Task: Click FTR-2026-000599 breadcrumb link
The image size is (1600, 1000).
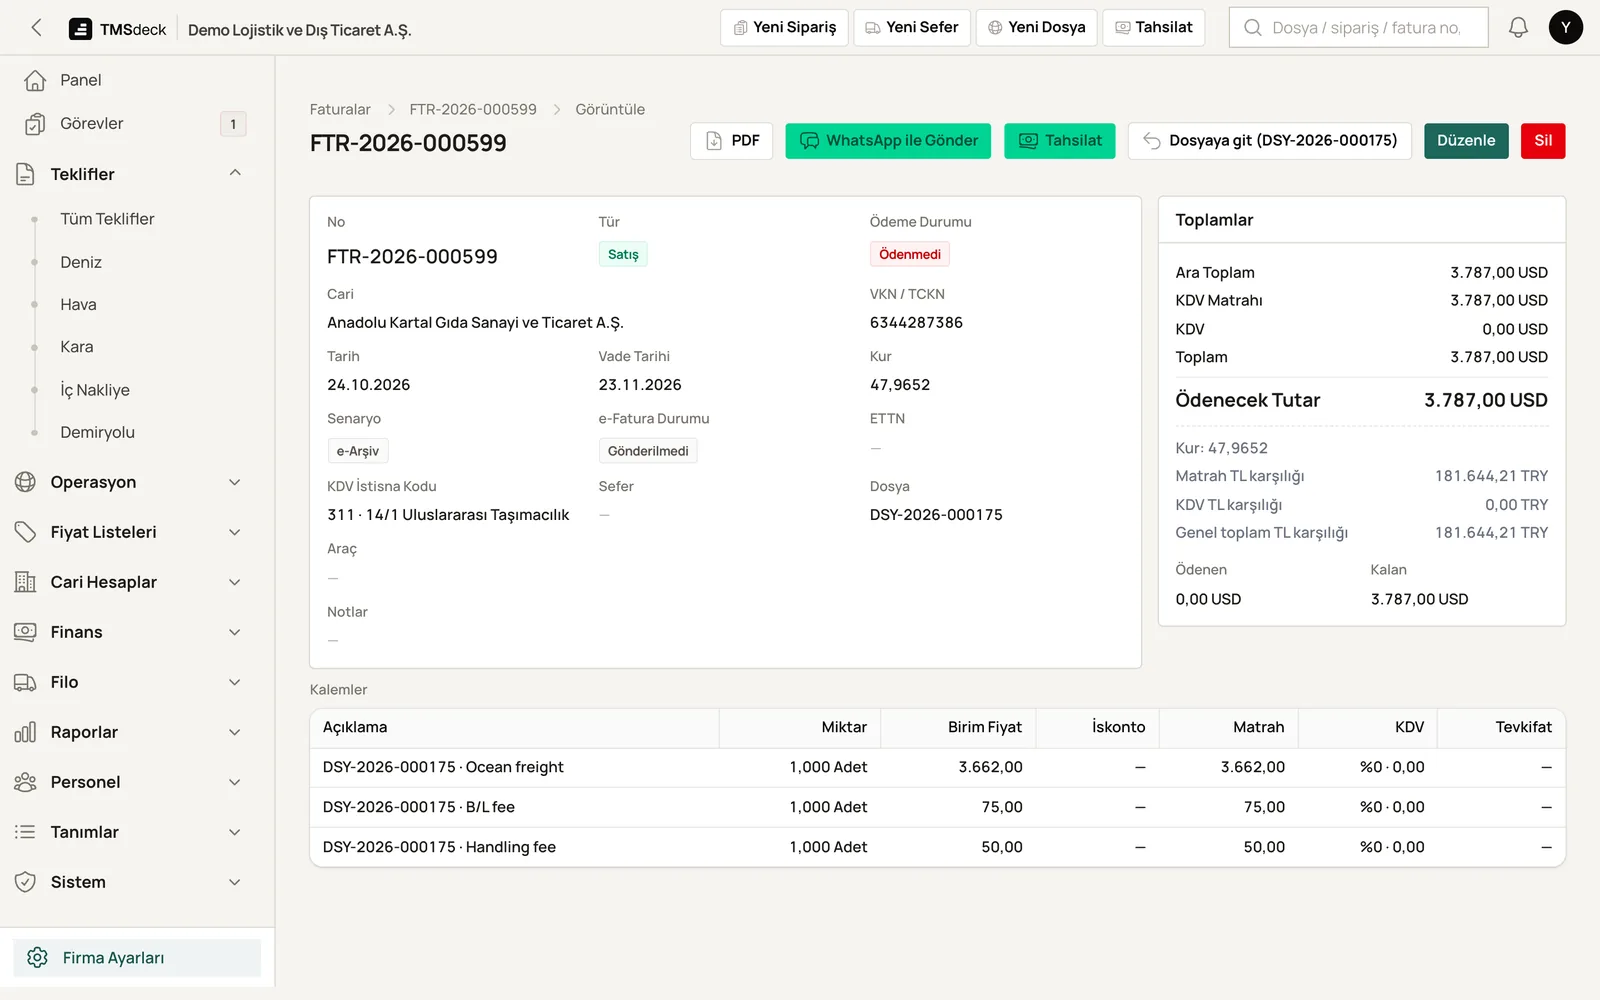Action: [473, 109]
